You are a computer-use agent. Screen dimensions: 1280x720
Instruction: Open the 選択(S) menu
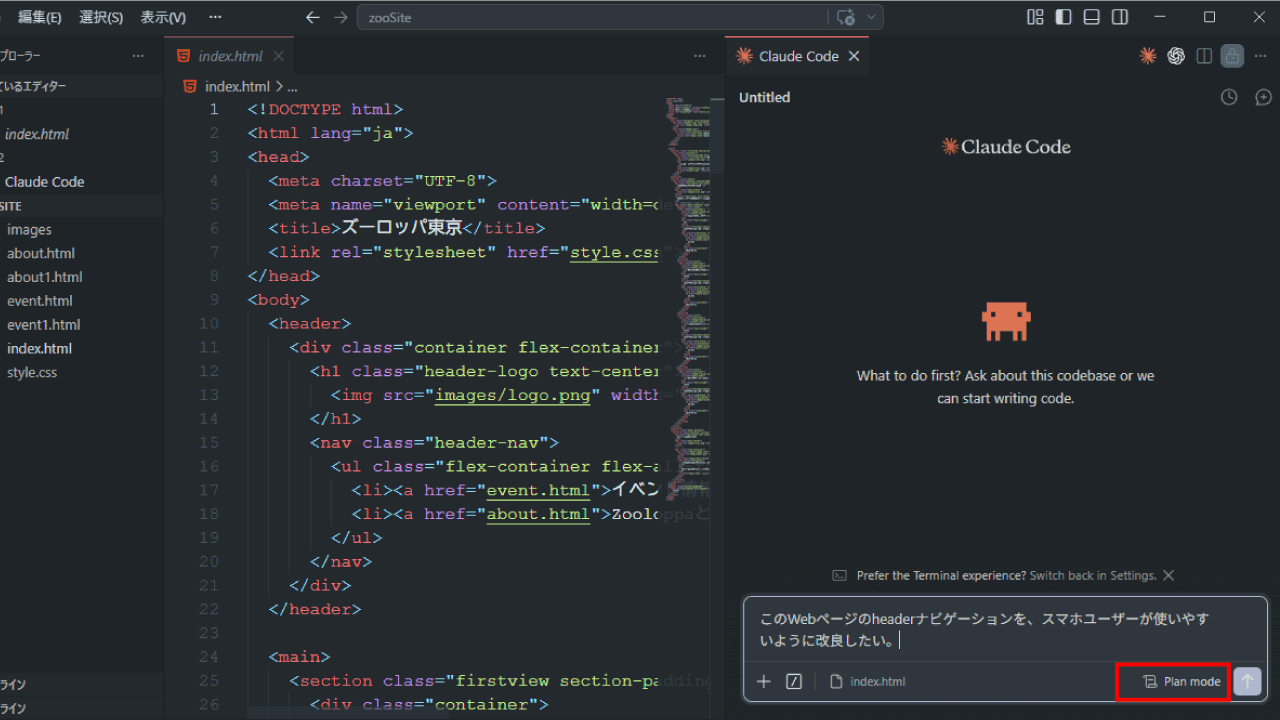101,17
